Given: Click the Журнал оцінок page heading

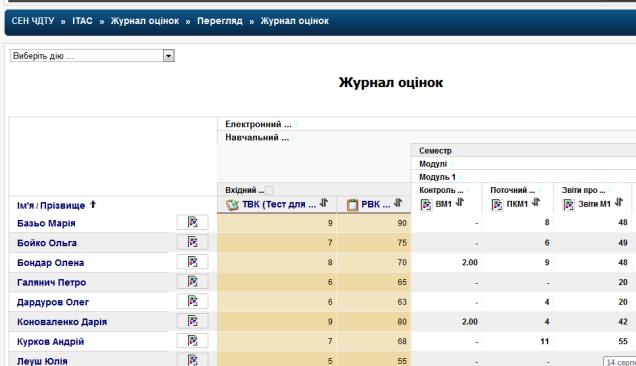Looking at the screenshot, I should click(391, 82).
